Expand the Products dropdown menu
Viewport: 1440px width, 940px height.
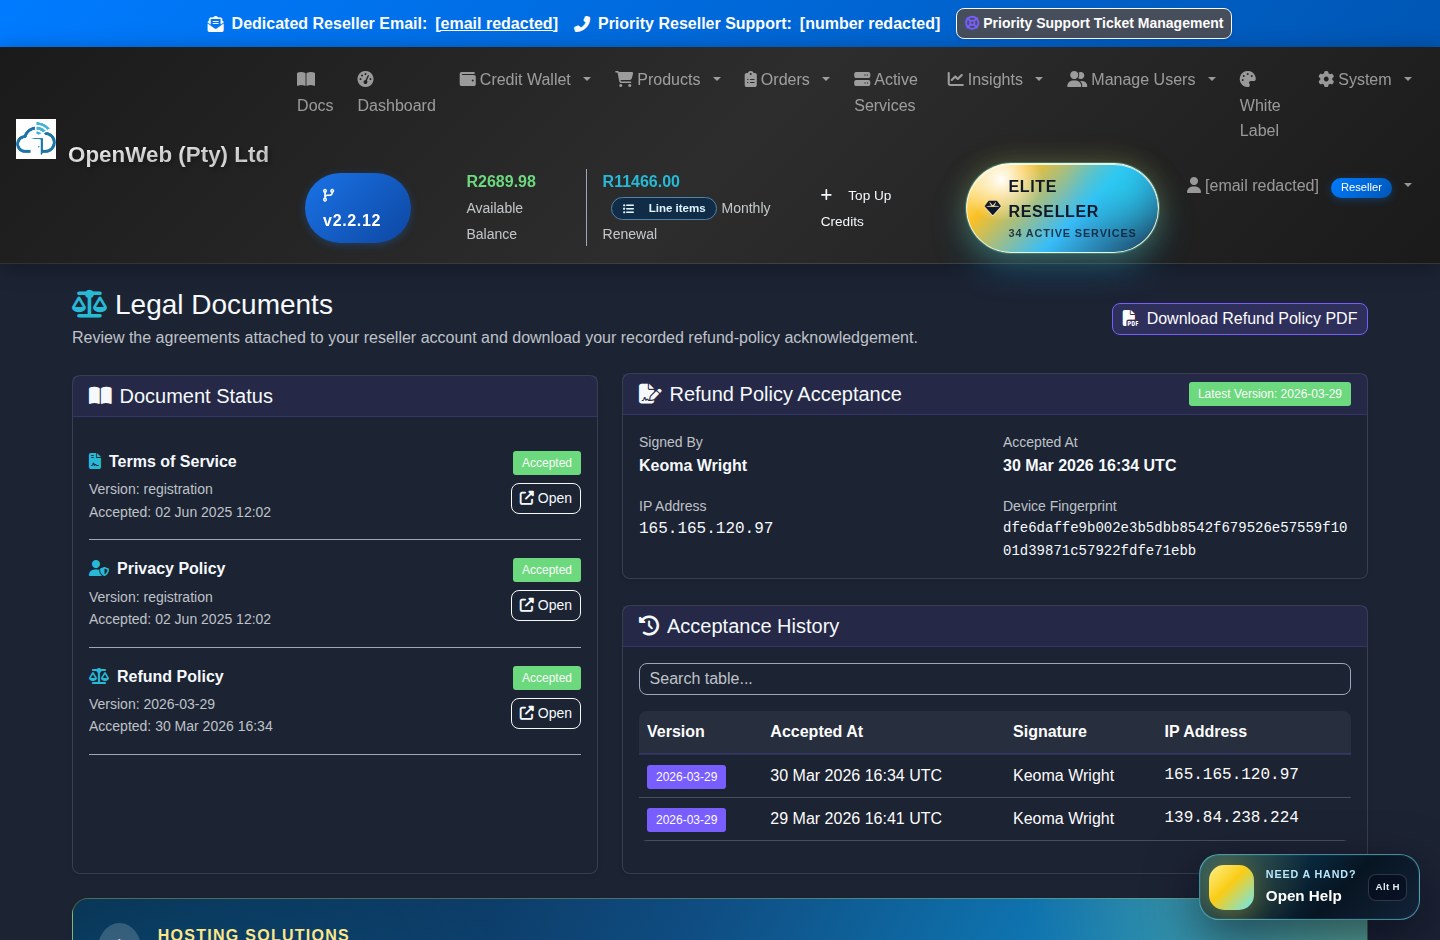(717, 79)
